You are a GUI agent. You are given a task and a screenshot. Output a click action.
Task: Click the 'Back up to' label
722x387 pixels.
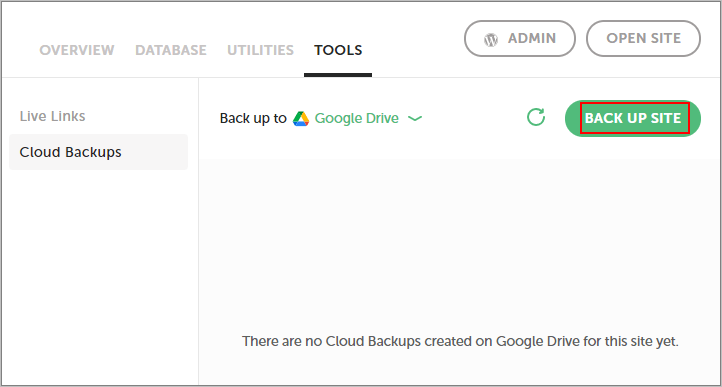pyautogui.click(x=253, y=118)
